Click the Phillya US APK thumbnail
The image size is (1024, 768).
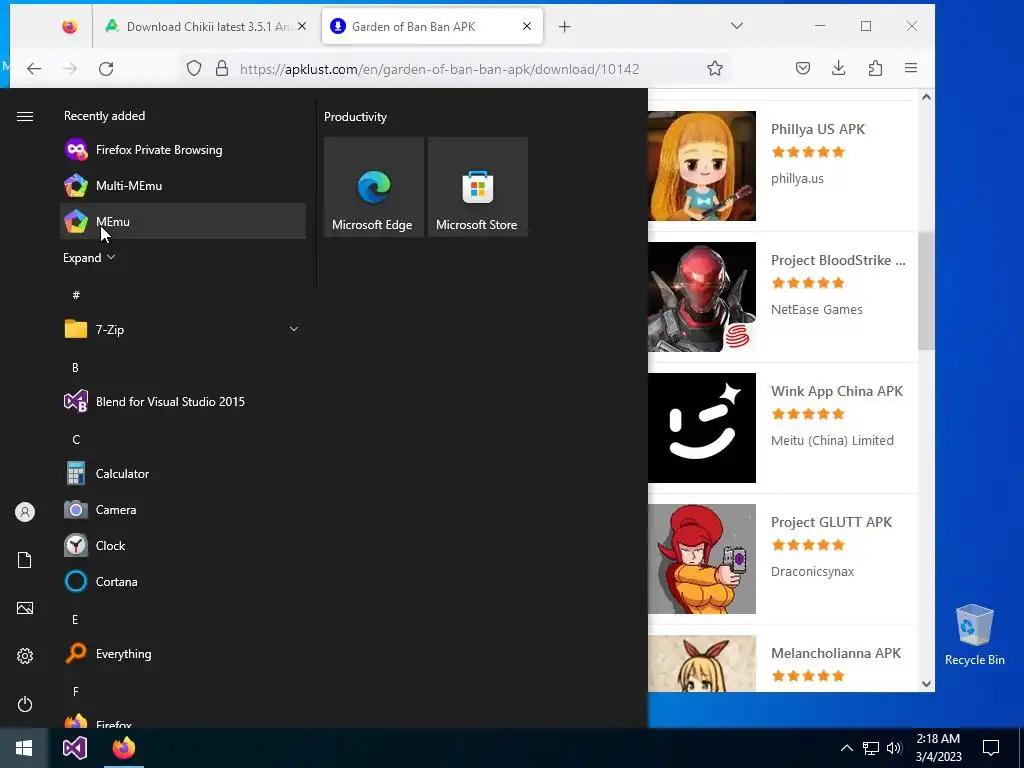(702, 166)
